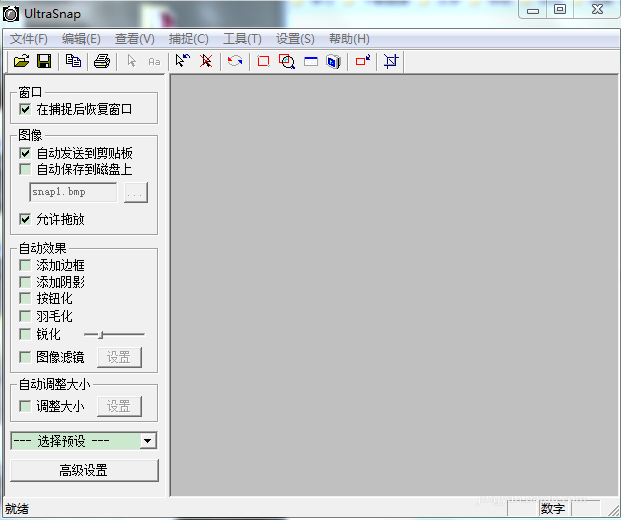Screen dimensions: 621x520
Task: Open the 帮助(H) menu
Action: click(x=349, y=39)
